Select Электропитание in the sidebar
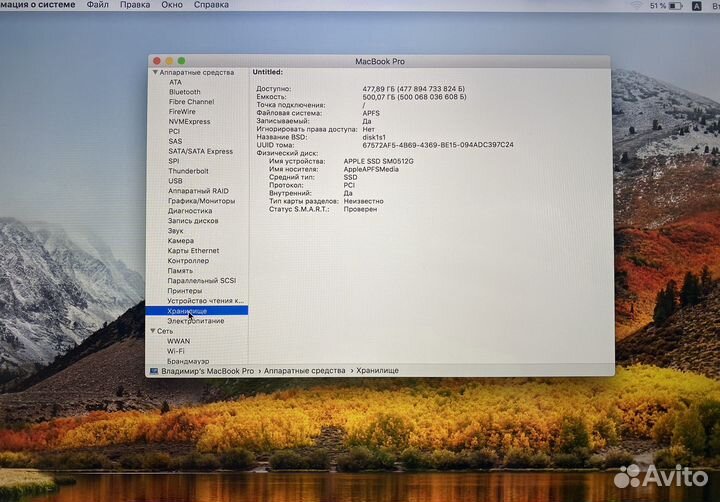Image resolution: width=720 pixels, height=502 pixels. (196, 321)
